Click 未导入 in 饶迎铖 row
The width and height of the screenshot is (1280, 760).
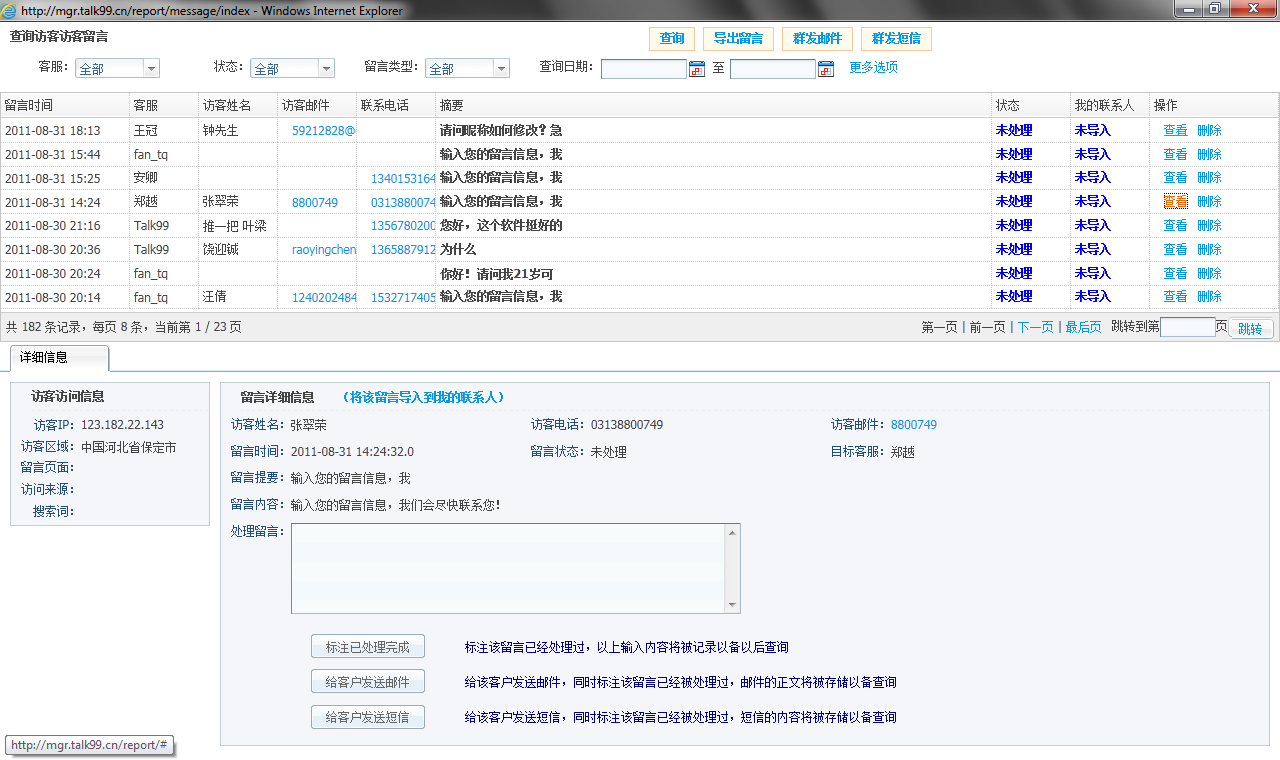(1093, 249)
